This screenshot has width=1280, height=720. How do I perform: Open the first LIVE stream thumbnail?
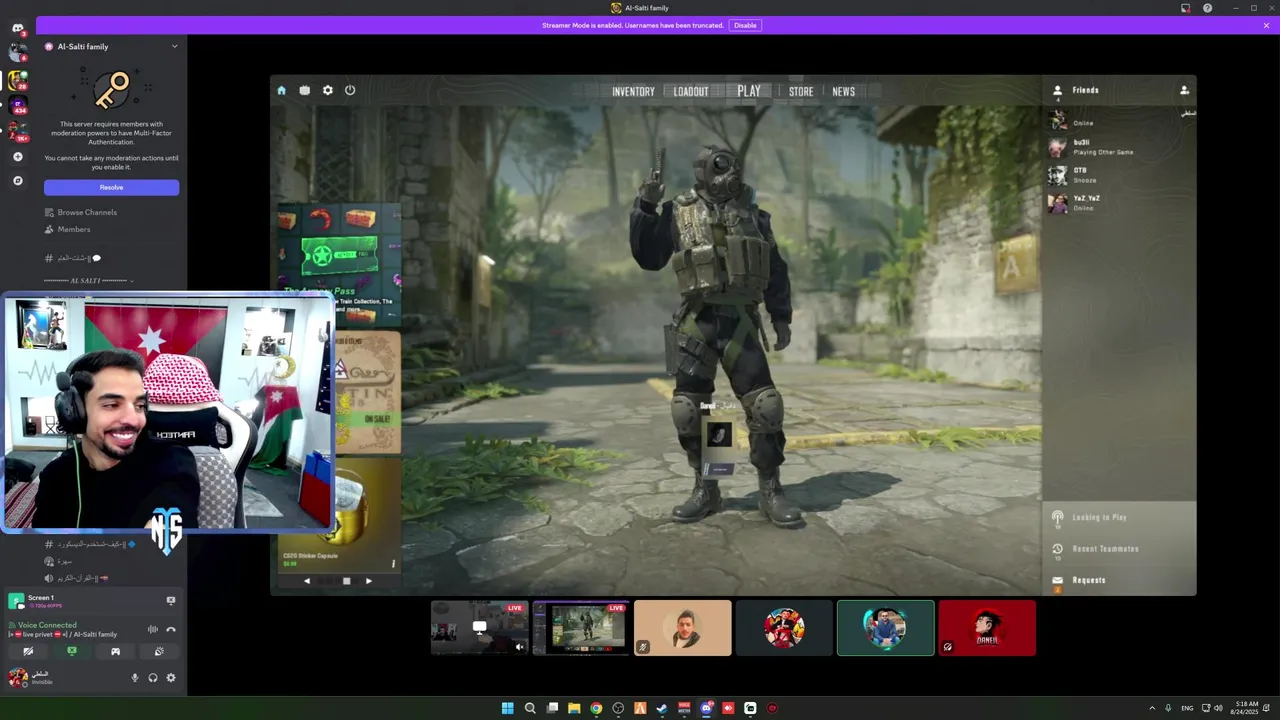point(479,628)
